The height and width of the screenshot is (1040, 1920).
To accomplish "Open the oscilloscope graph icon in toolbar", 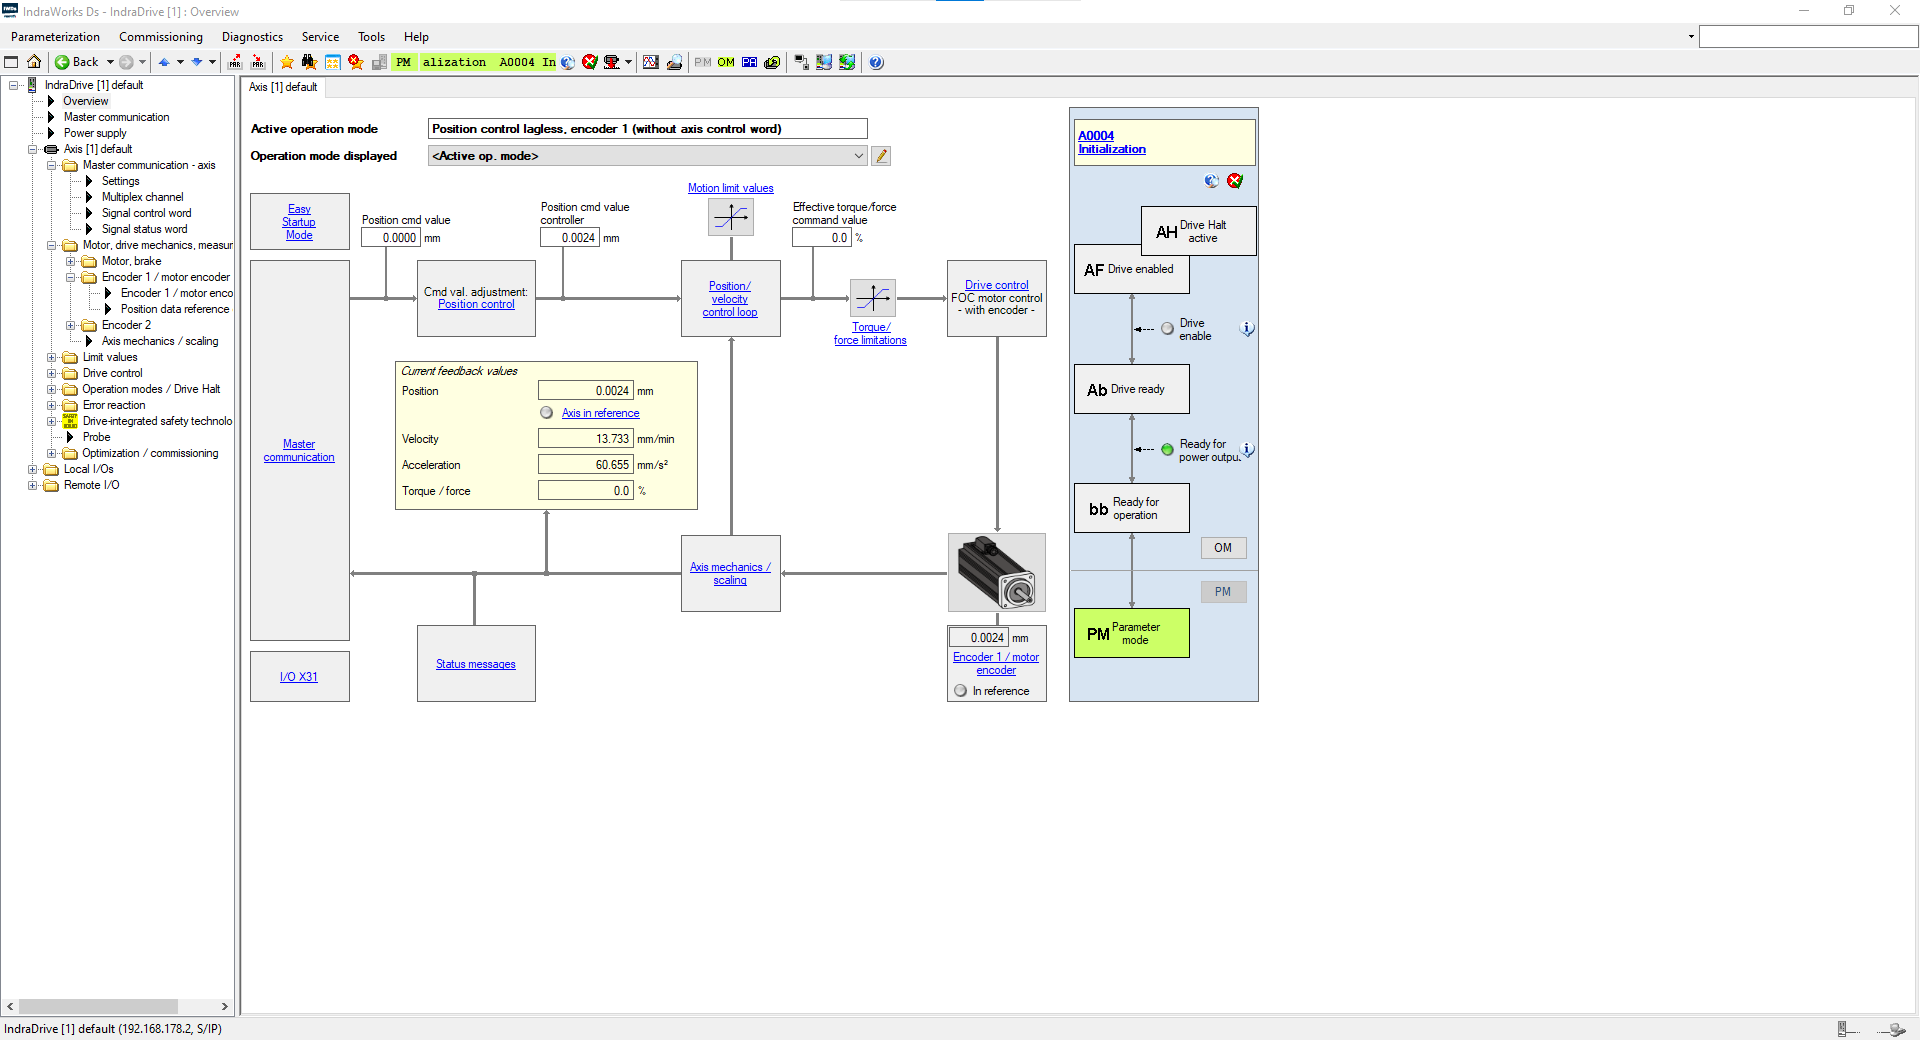I will point(651,62).
